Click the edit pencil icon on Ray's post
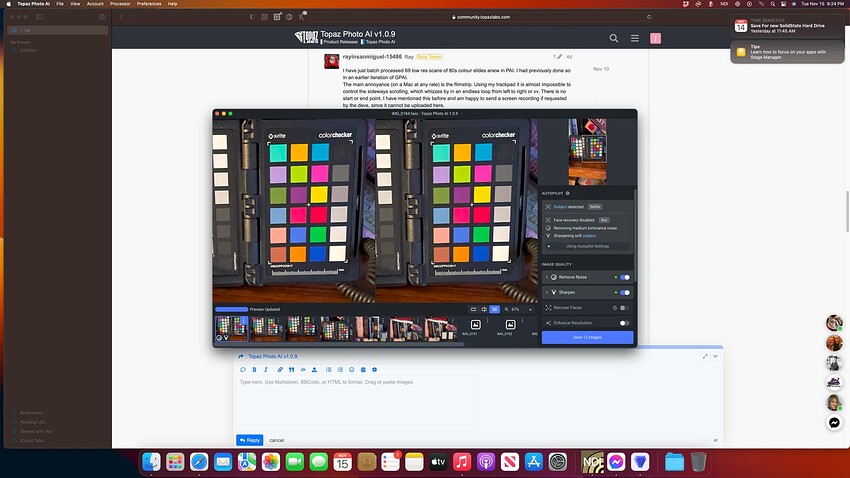 point(559,56)
